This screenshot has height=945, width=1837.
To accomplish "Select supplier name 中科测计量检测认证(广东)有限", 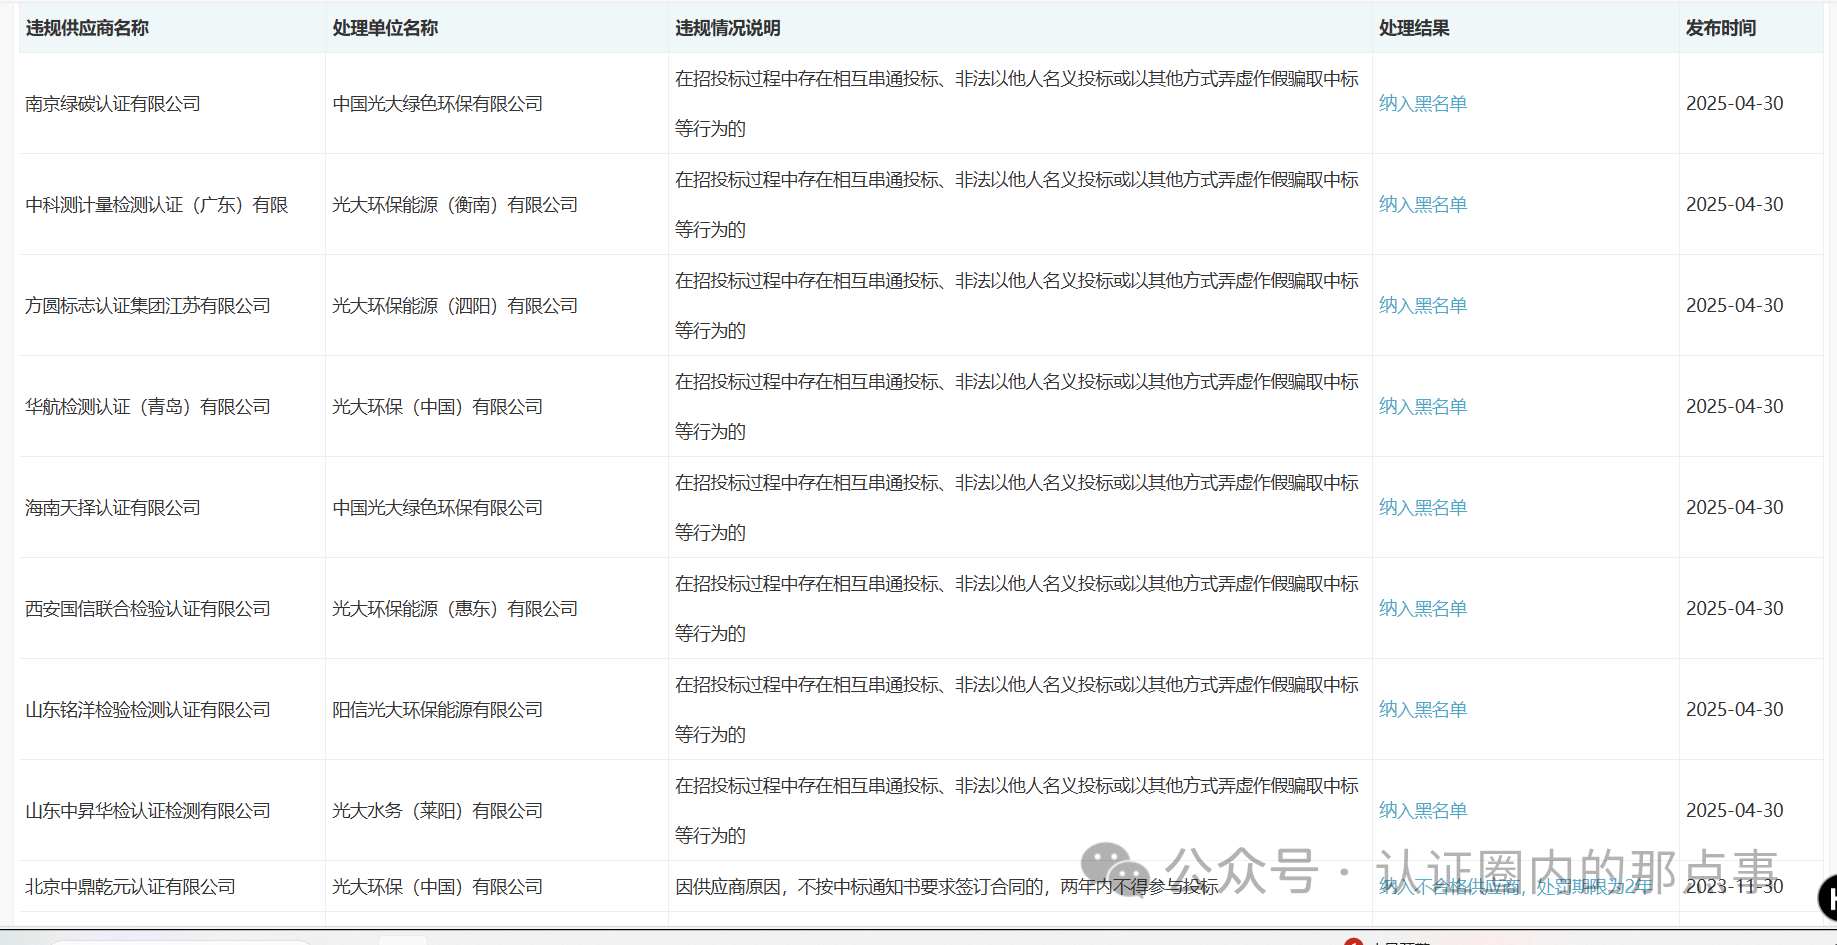I will (x=157, y=205).
